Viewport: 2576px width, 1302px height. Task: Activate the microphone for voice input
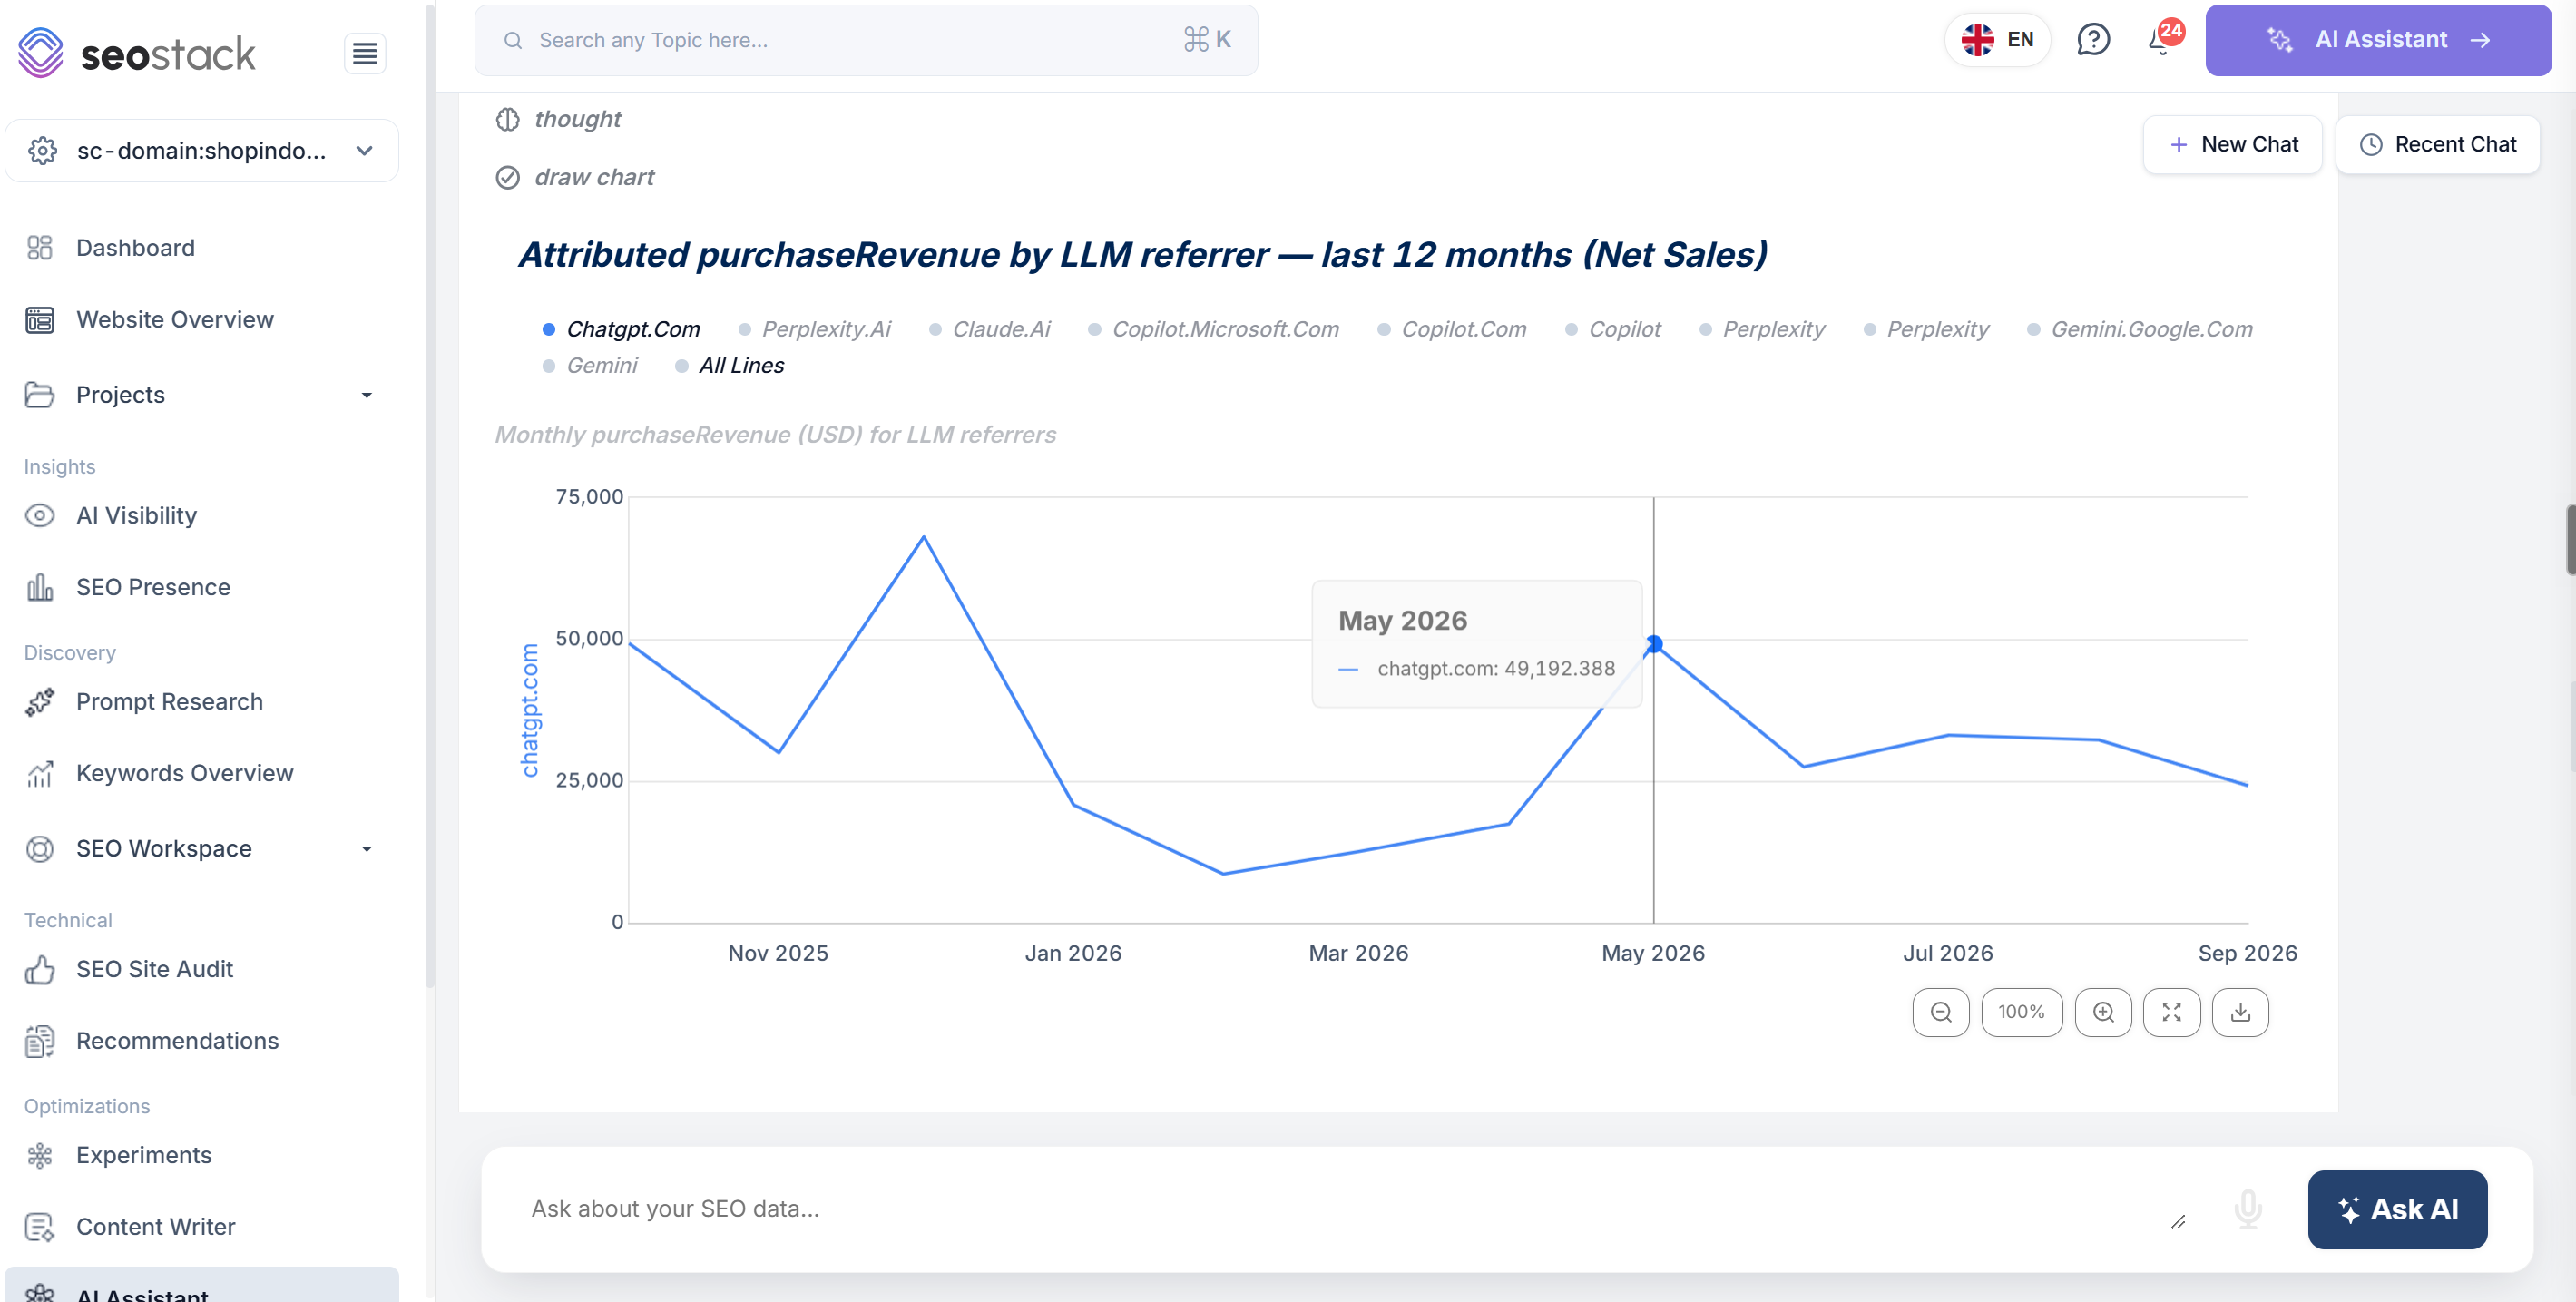(2247, 1209)
